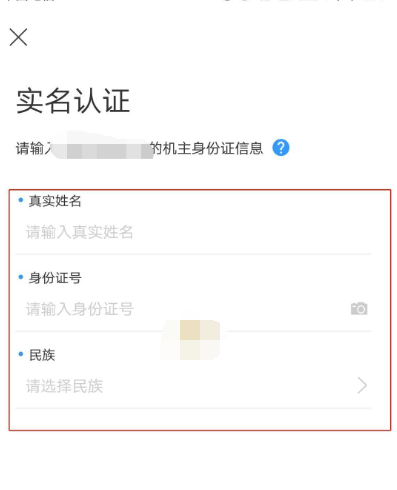Click the blue bullet beside 民族
This screenshot has height=490, width=397.
[x=21, y=354]
